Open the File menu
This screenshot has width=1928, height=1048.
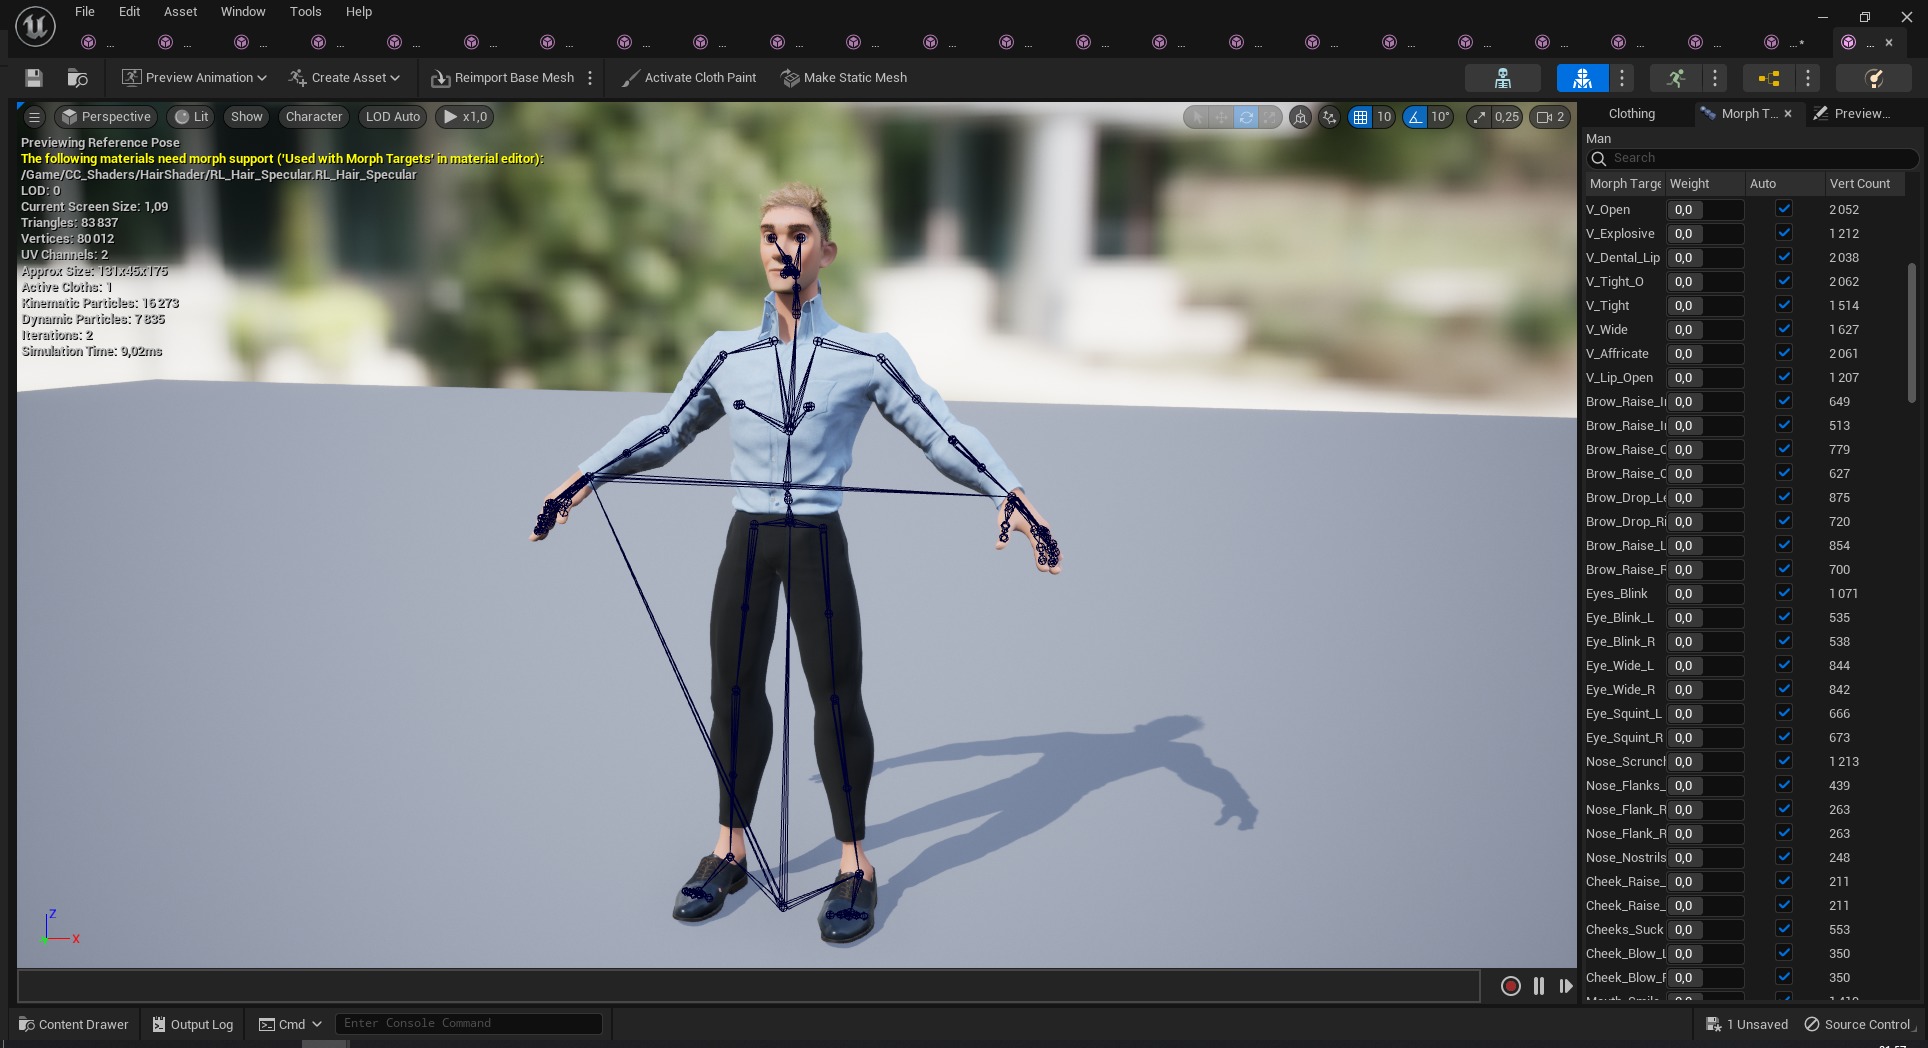click(85, 12)
